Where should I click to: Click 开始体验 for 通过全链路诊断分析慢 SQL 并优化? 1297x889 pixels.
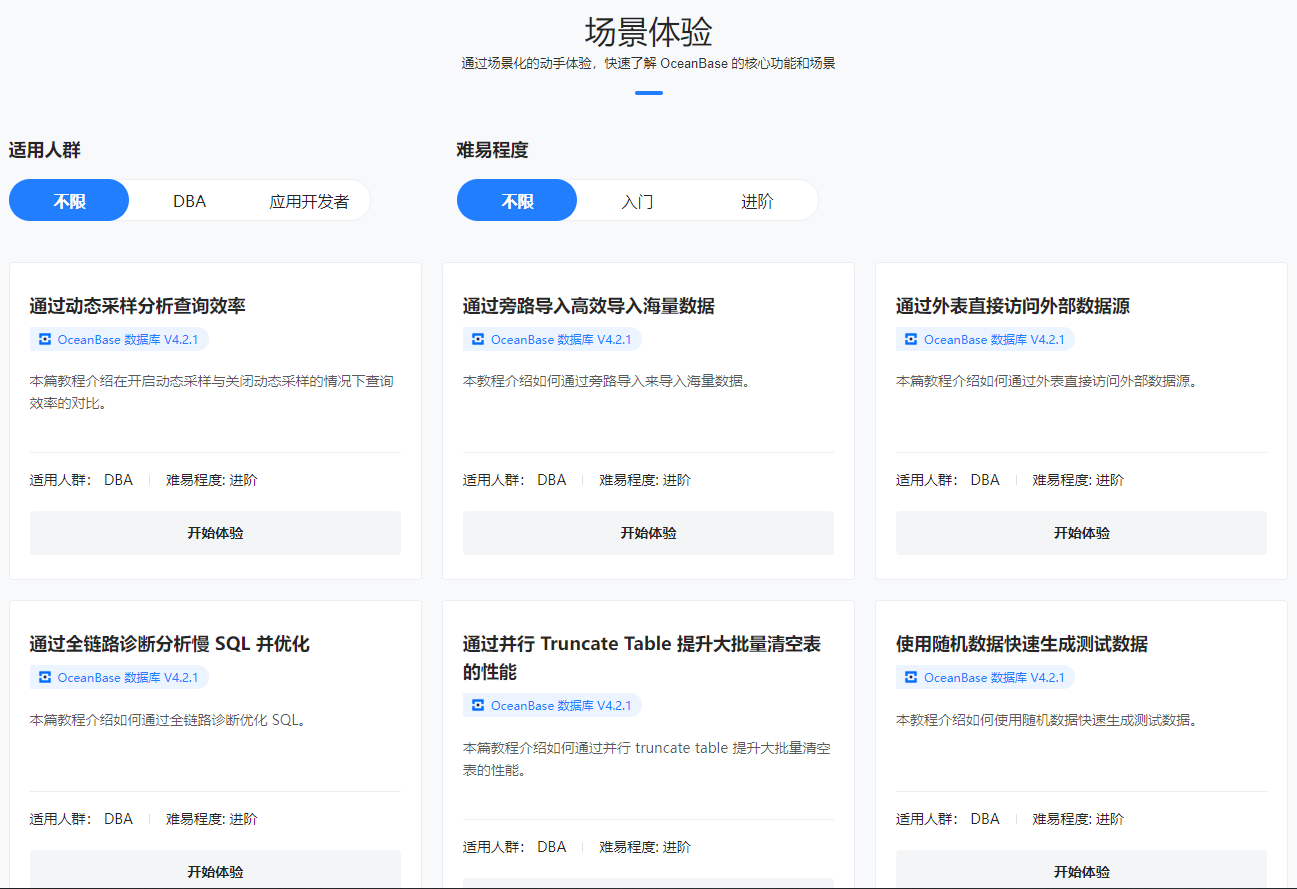click(x=215, y=870)
